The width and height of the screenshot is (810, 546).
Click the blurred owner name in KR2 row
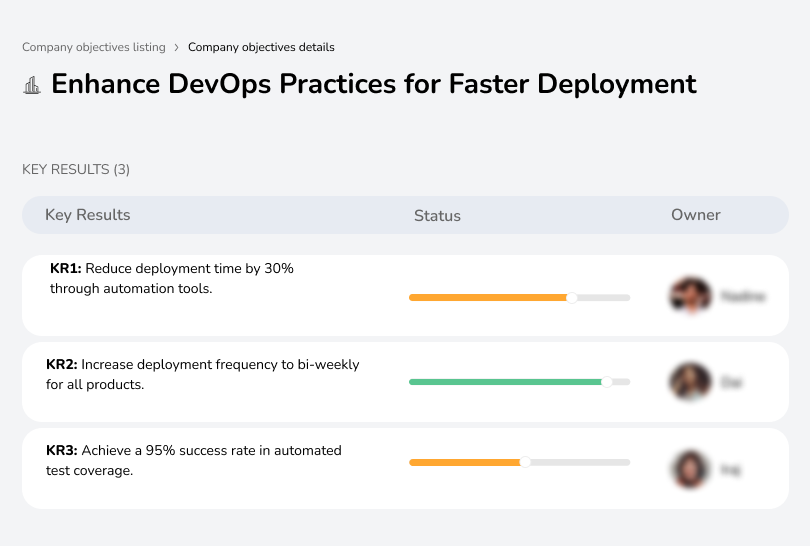(x=731, y=383)
